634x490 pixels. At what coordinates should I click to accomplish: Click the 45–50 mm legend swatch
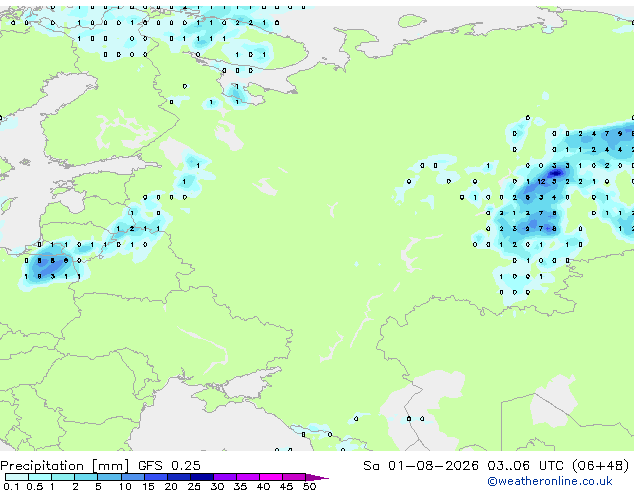pos(294,477)
